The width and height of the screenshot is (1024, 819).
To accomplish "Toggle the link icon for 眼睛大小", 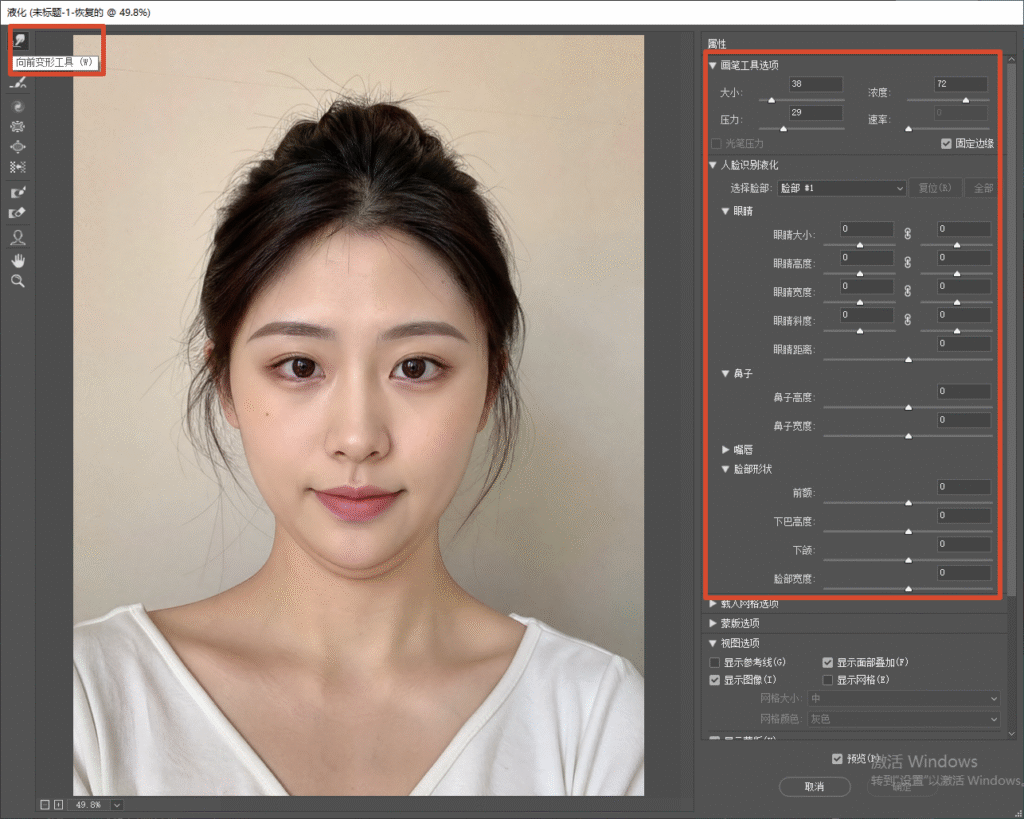I will (x=907, y=234).
